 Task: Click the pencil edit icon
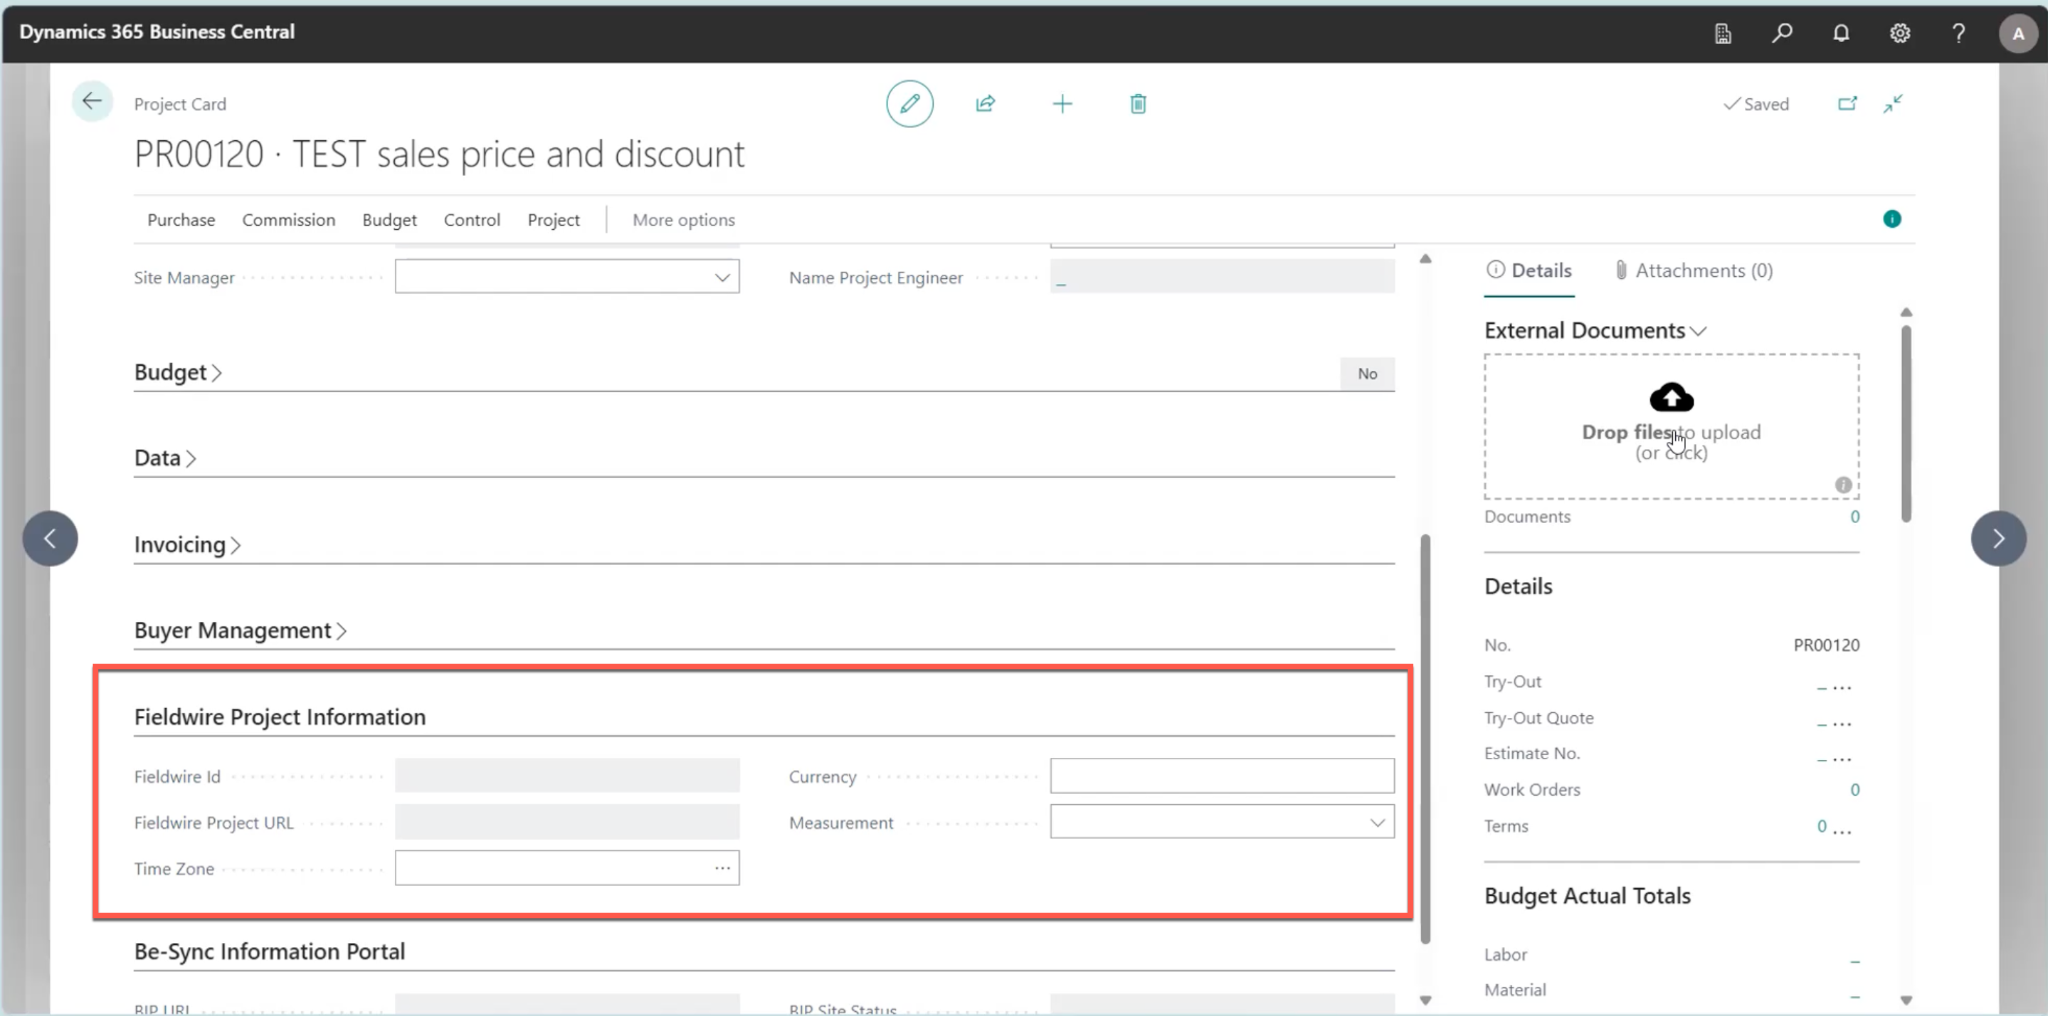909,104
